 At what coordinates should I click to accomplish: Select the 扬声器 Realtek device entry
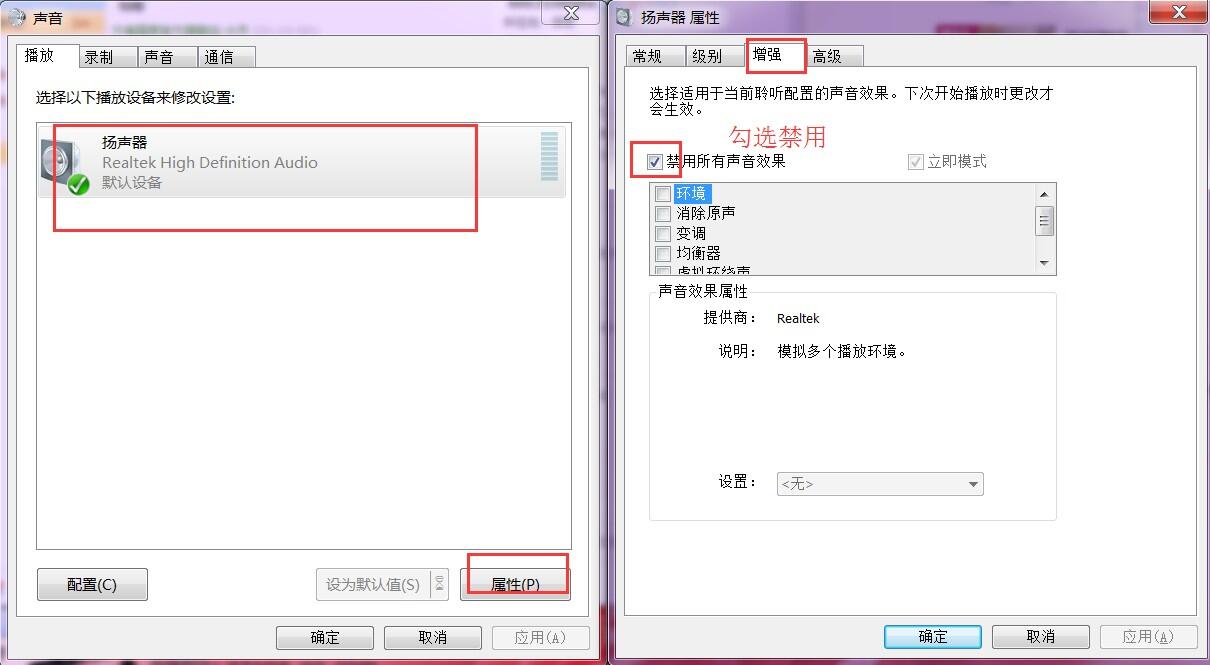point(302,162)
